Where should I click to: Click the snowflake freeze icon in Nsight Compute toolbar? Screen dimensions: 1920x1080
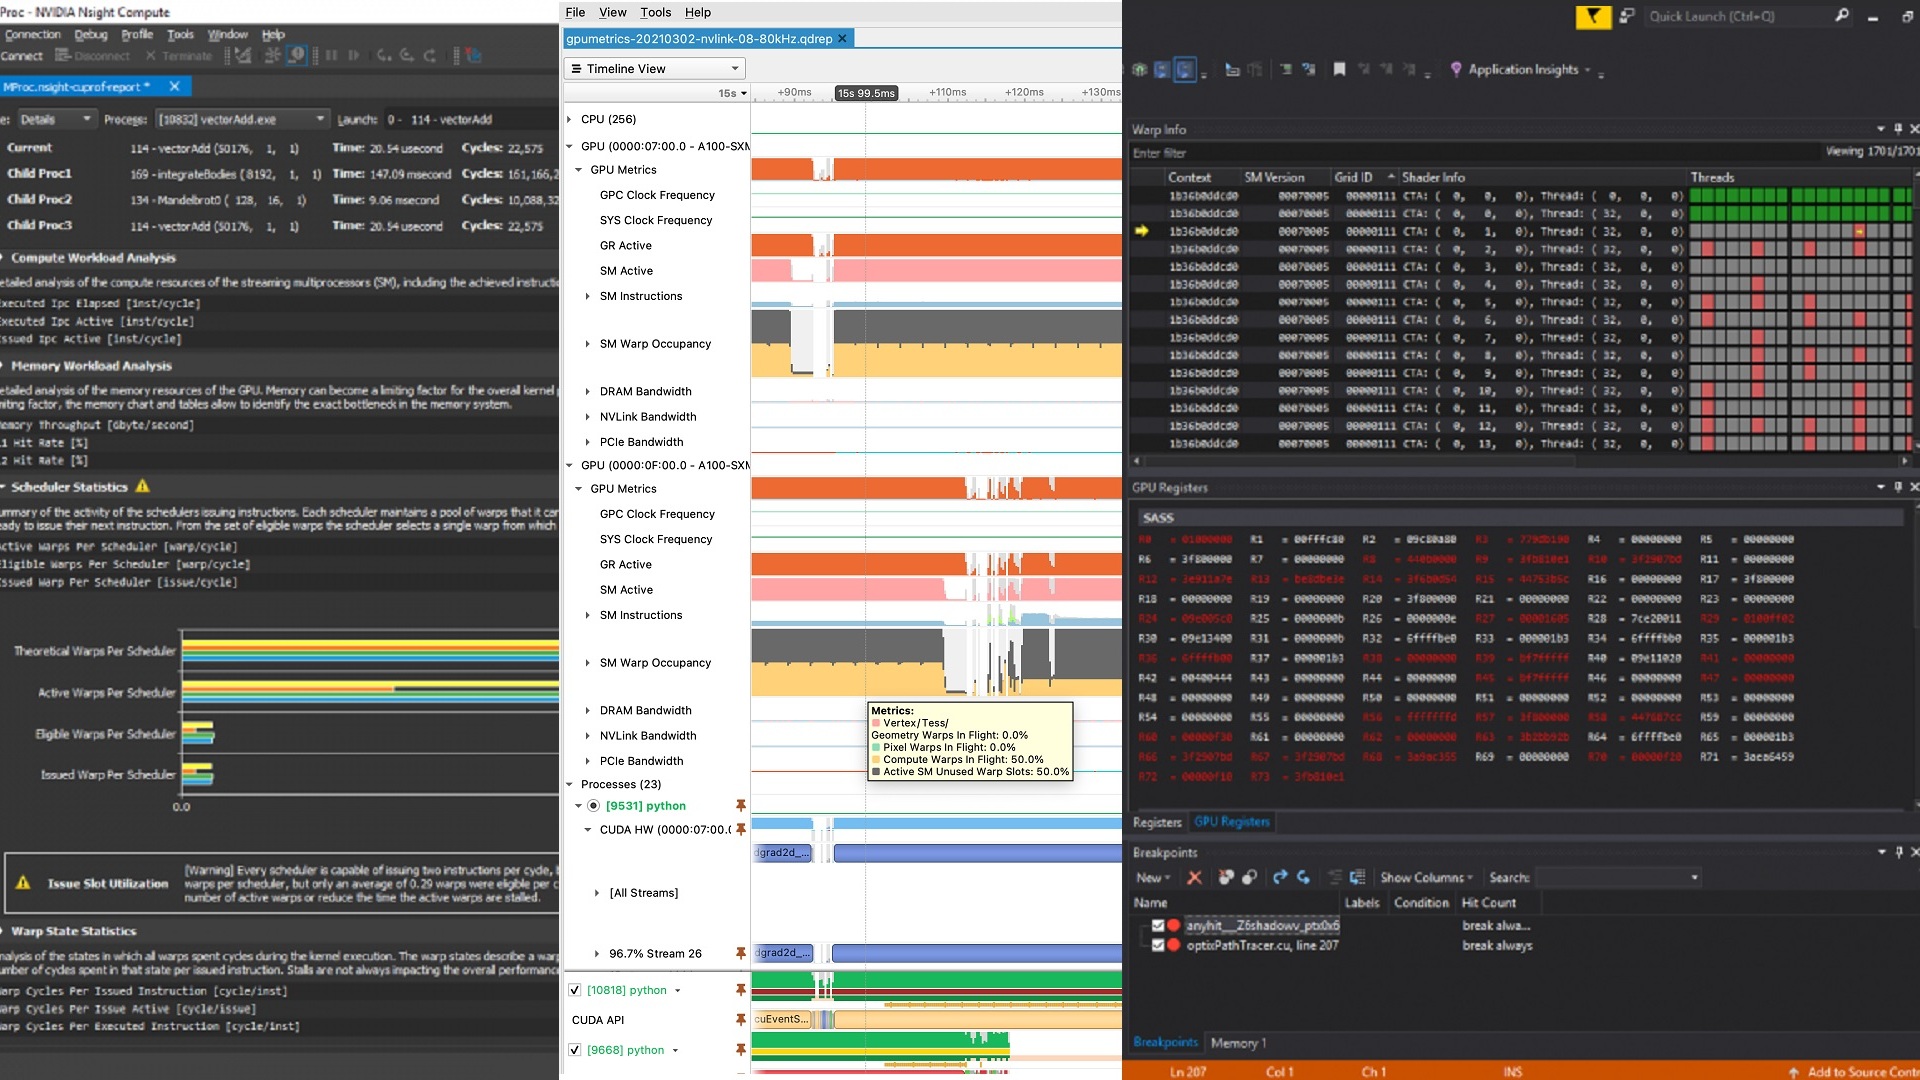point(272,56)
